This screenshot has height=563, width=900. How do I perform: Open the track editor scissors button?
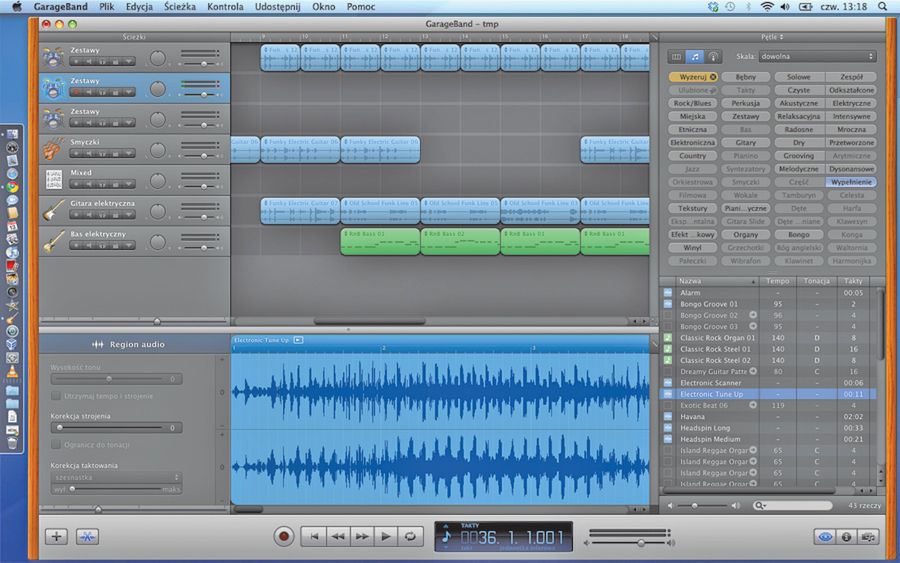tap(88, 536)
